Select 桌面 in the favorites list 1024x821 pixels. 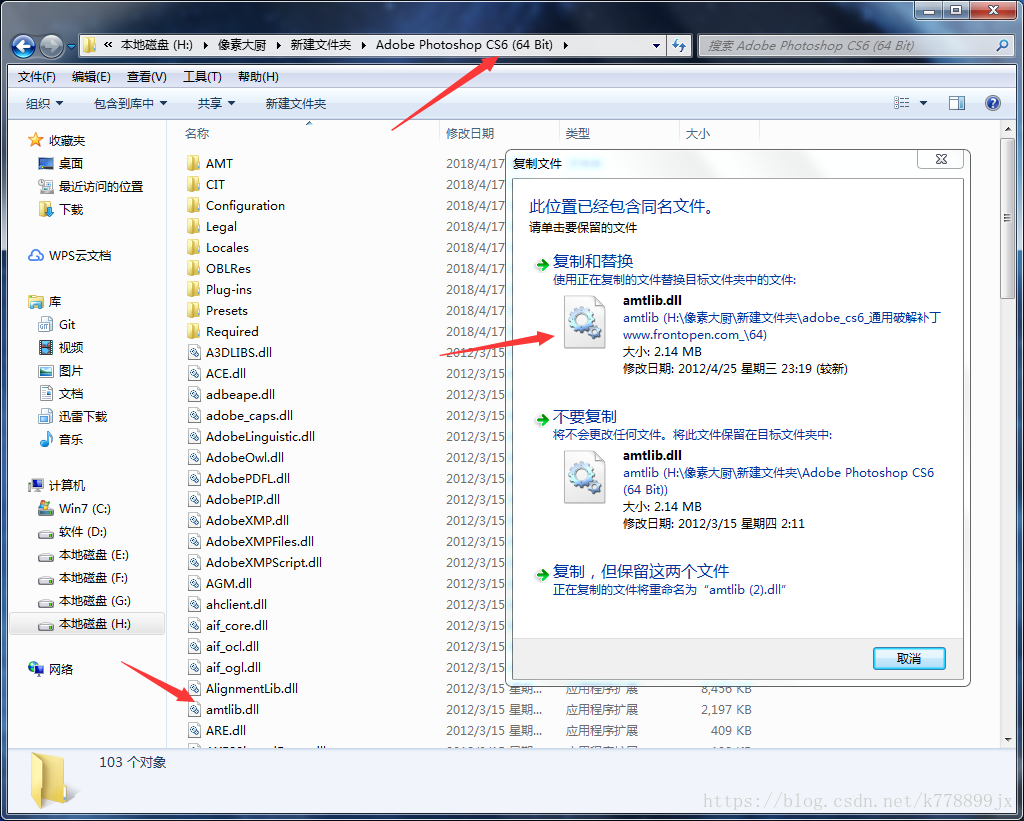61,163
